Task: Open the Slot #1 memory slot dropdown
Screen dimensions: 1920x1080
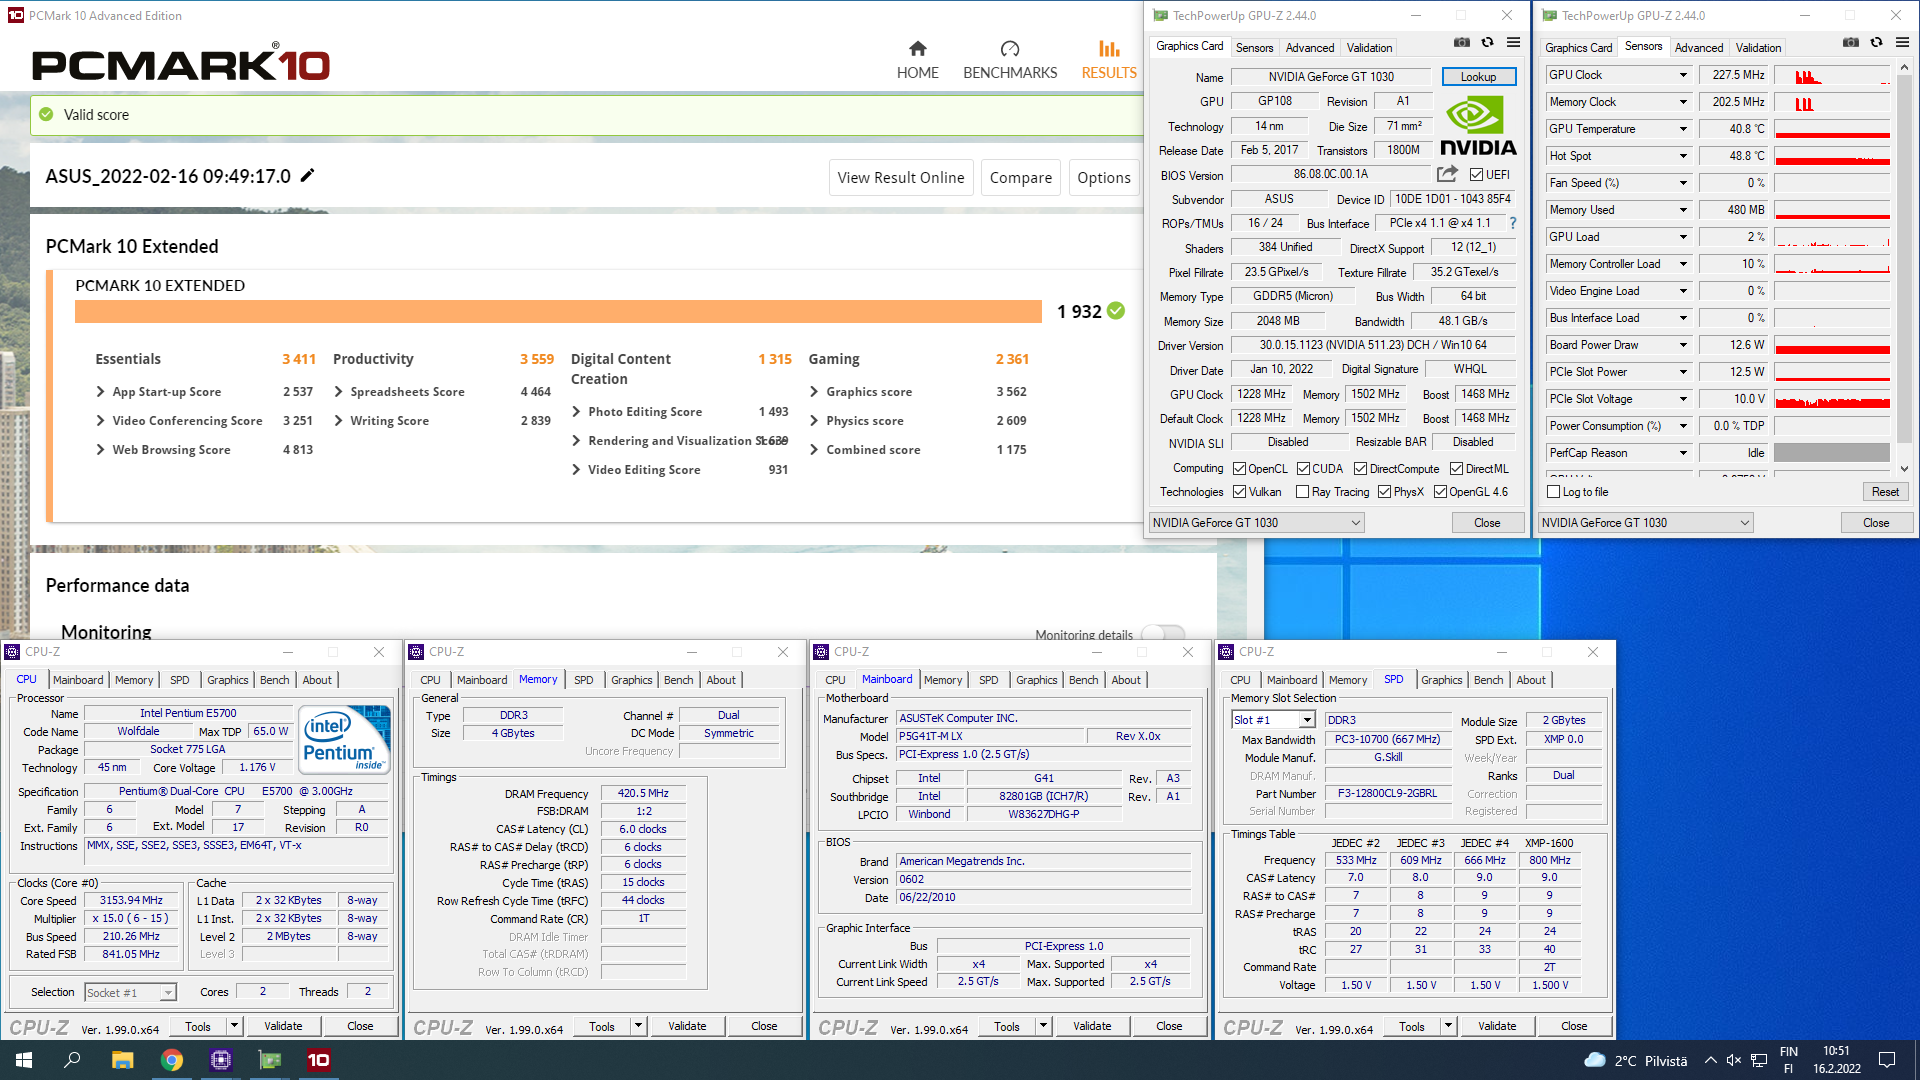Action: tap(1306, 720)
